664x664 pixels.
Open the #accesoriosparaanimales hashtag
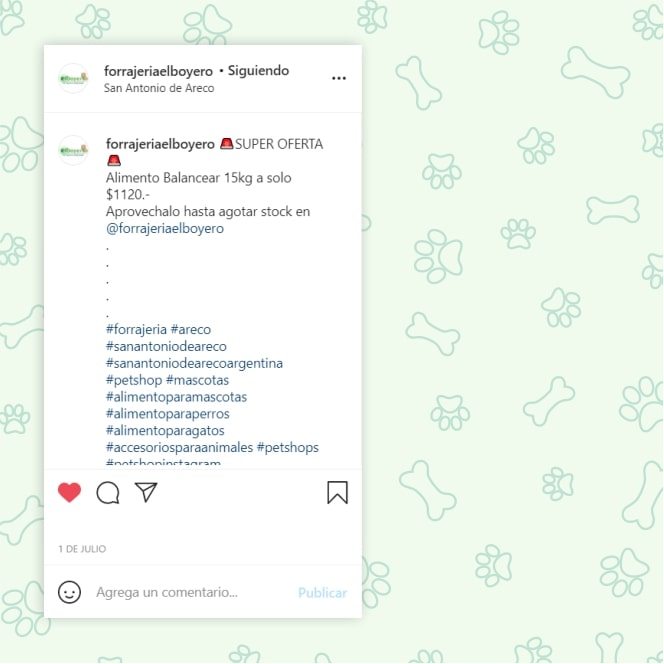(180, 447)
